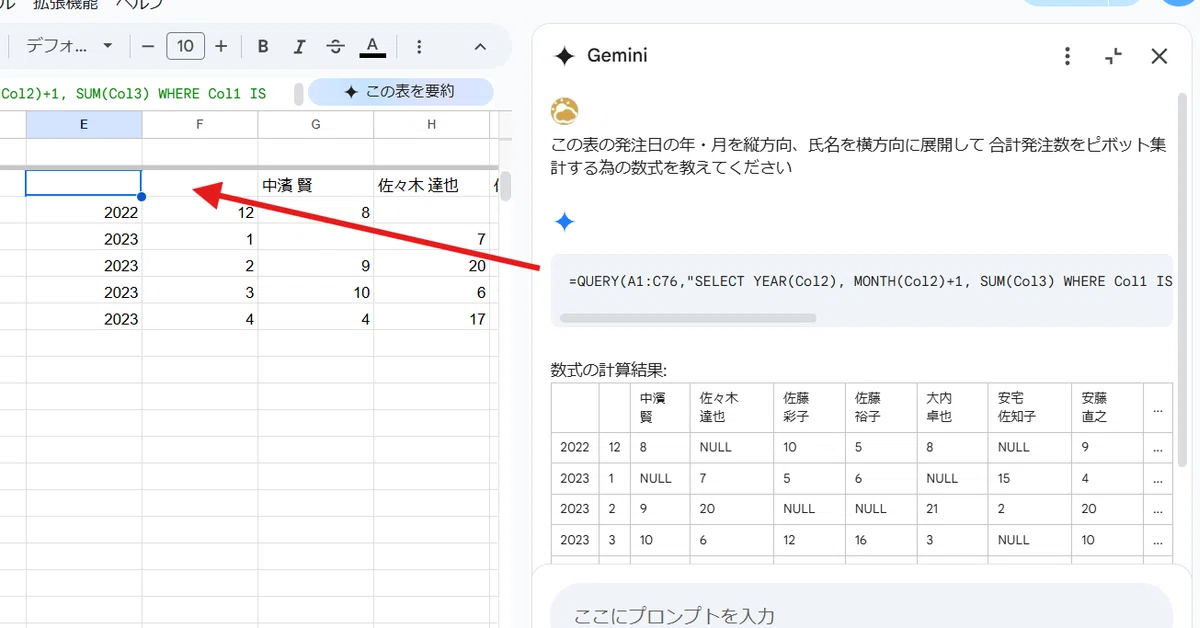Collapse the toolbar with the up chevron
1200x628 pixels.
pos(480,46)
